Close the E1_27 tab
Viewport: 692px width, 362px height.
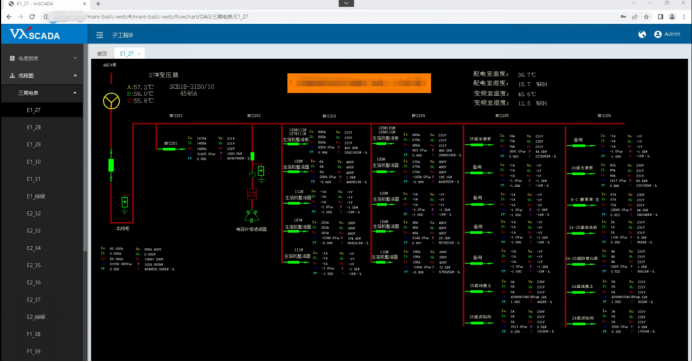[139, 54]
